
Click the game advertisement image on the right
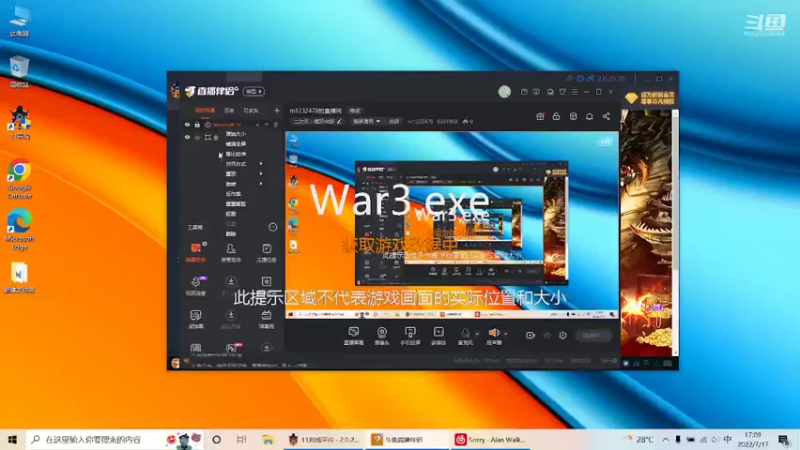tap(646, 232)
